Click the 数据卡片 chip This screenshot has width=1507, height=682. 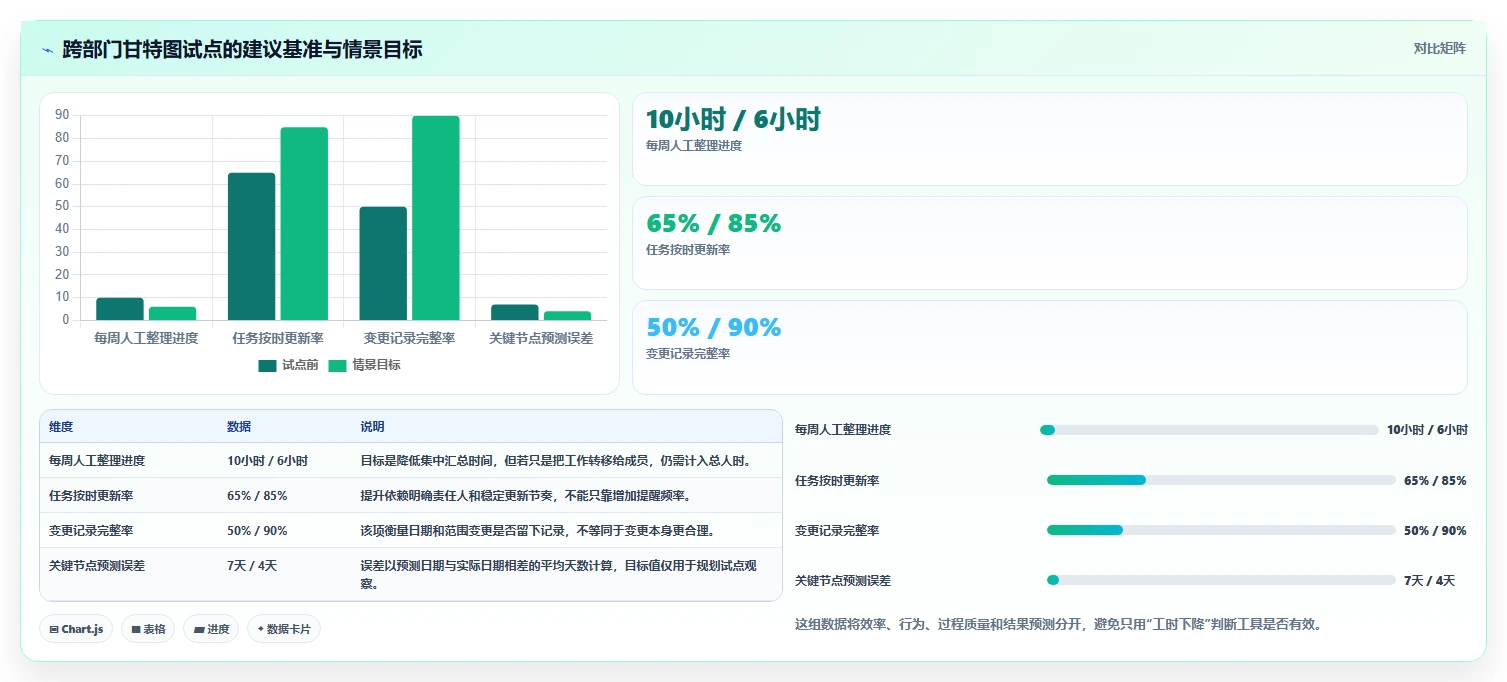284,629
